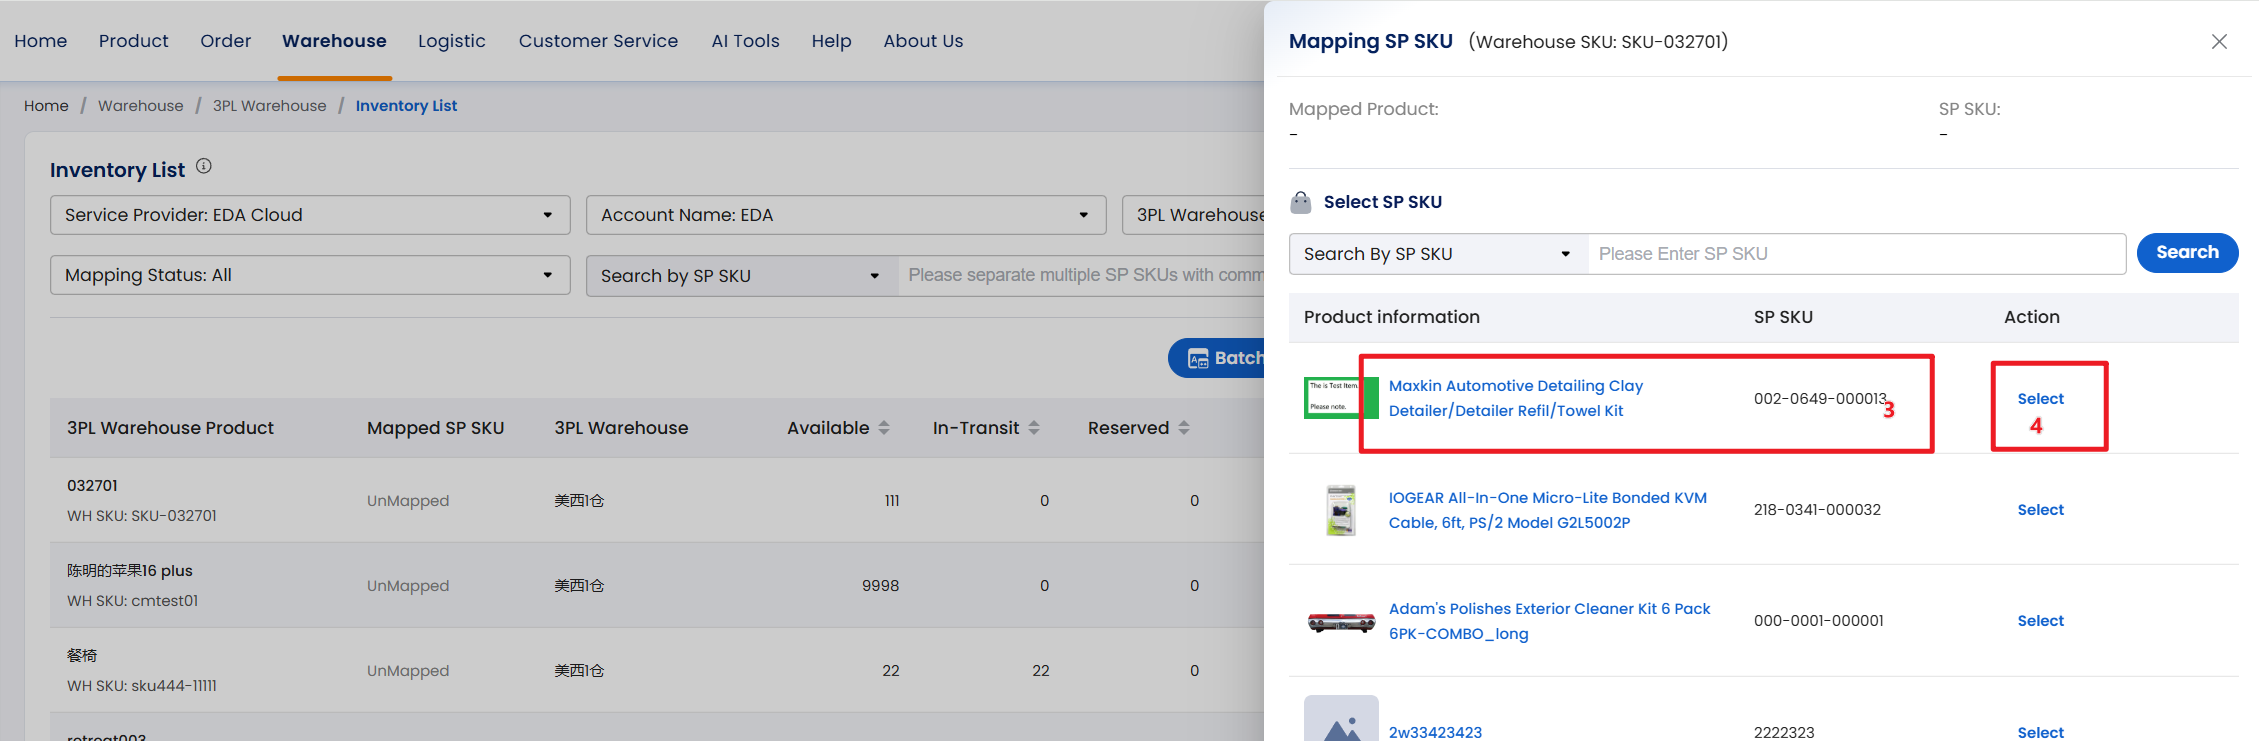Image resolution: width=2259 pixels, height=741 pixels.
Task: Click the 218-0341-000032 SP SKU value
Action: pyautogui.click(x=1817, y=510)
